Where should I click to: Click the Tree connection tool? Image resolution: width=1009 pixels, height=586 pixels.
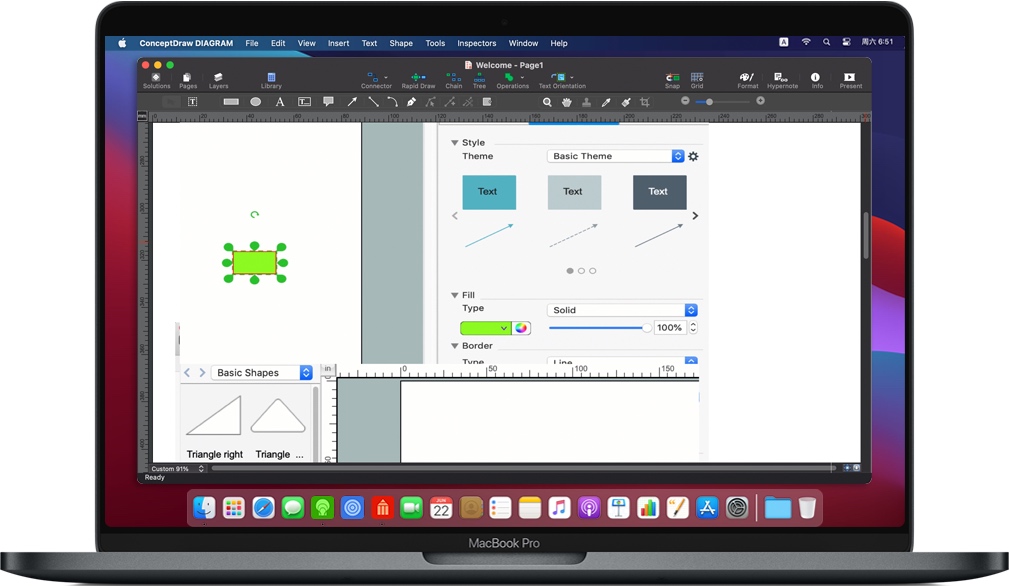click(x=479, y=78)
